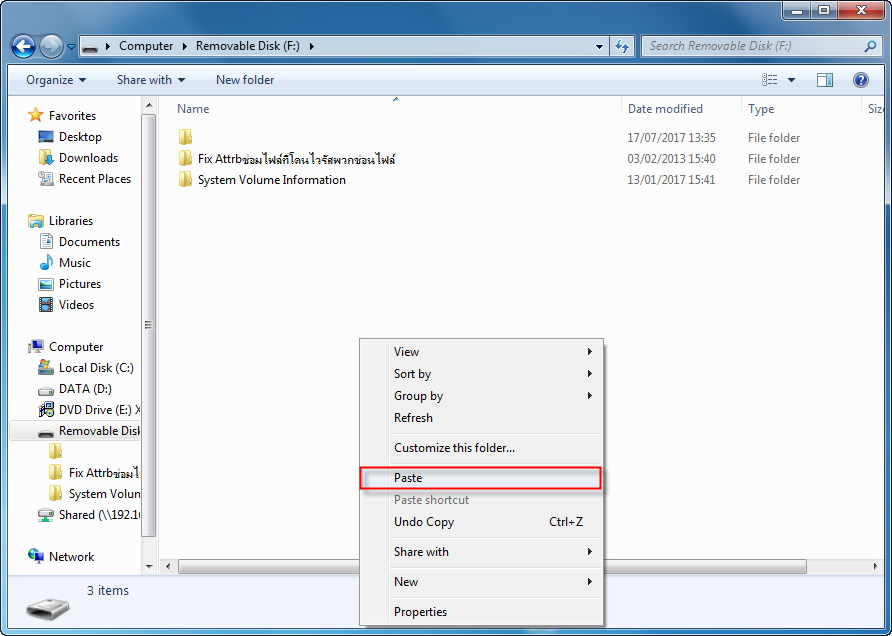The width and height of the screenshot is (892, 636).
Task: Open Help with the question mark icon
Action: 861,80
